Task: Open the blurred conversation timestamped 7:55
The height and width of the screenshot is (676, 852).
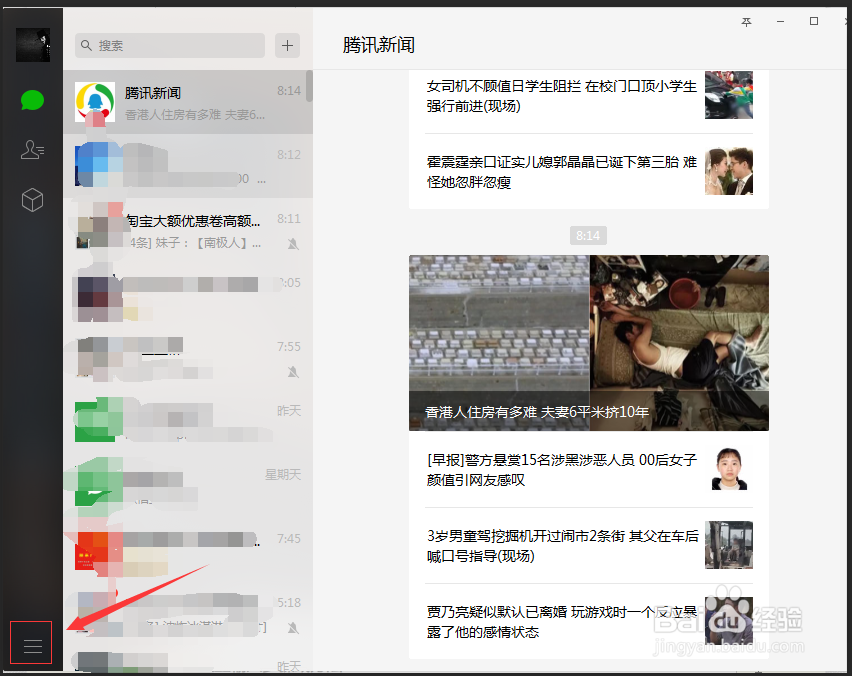Action: click(188, 359)
